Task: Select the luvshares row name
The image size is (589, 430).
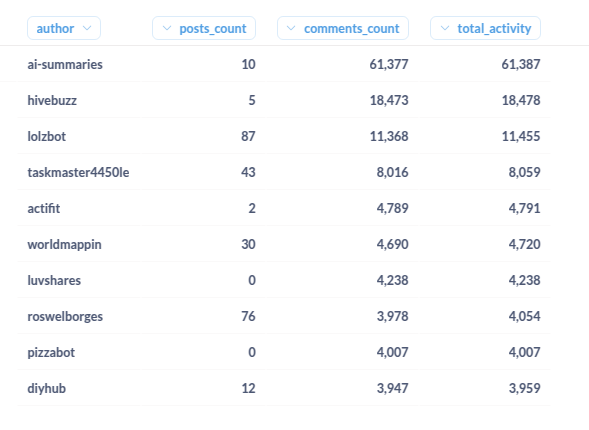Action: (54, 281)
